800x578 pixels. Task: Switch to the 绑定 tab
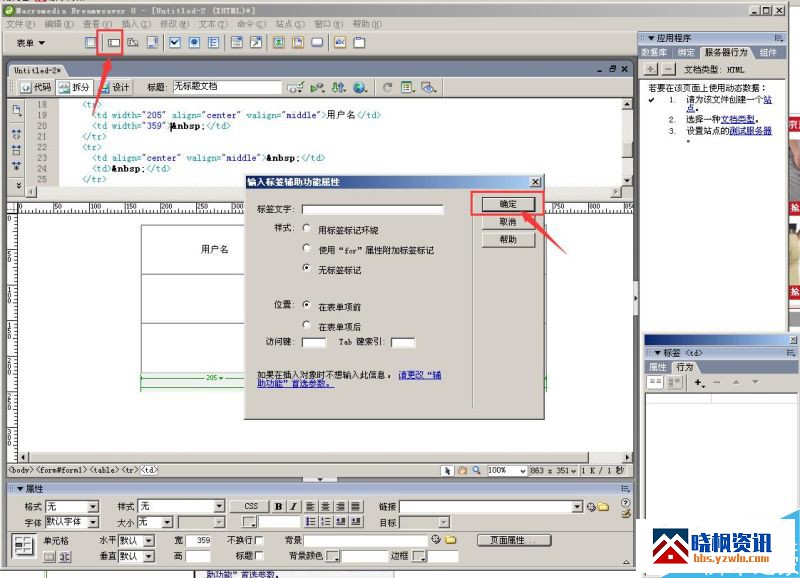coord(686,53)
